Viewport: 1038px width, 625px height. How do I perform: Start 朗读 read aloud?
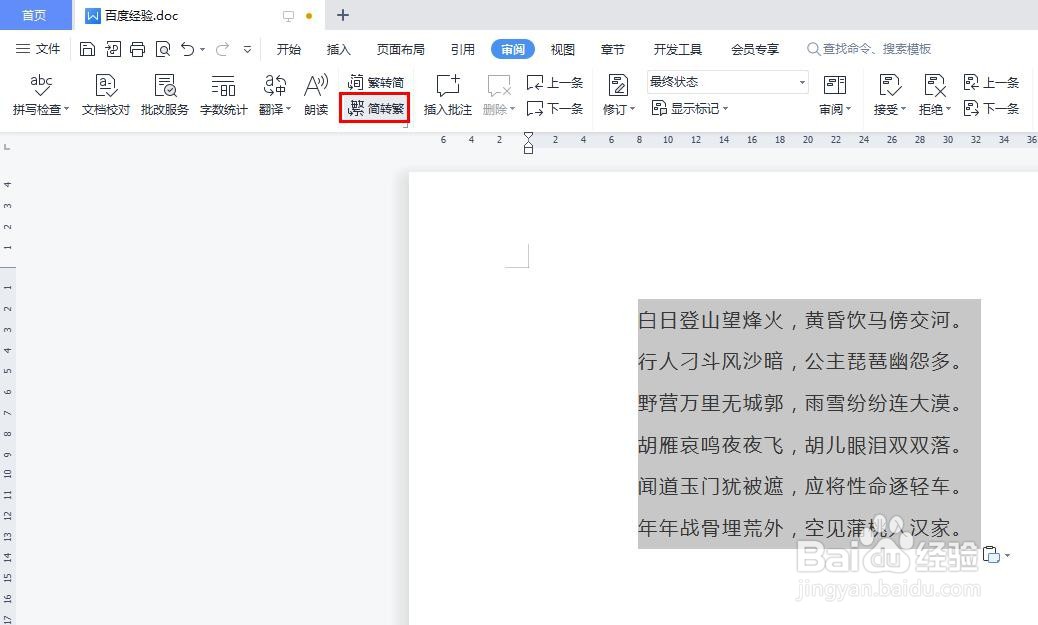(x=315, y=95)
